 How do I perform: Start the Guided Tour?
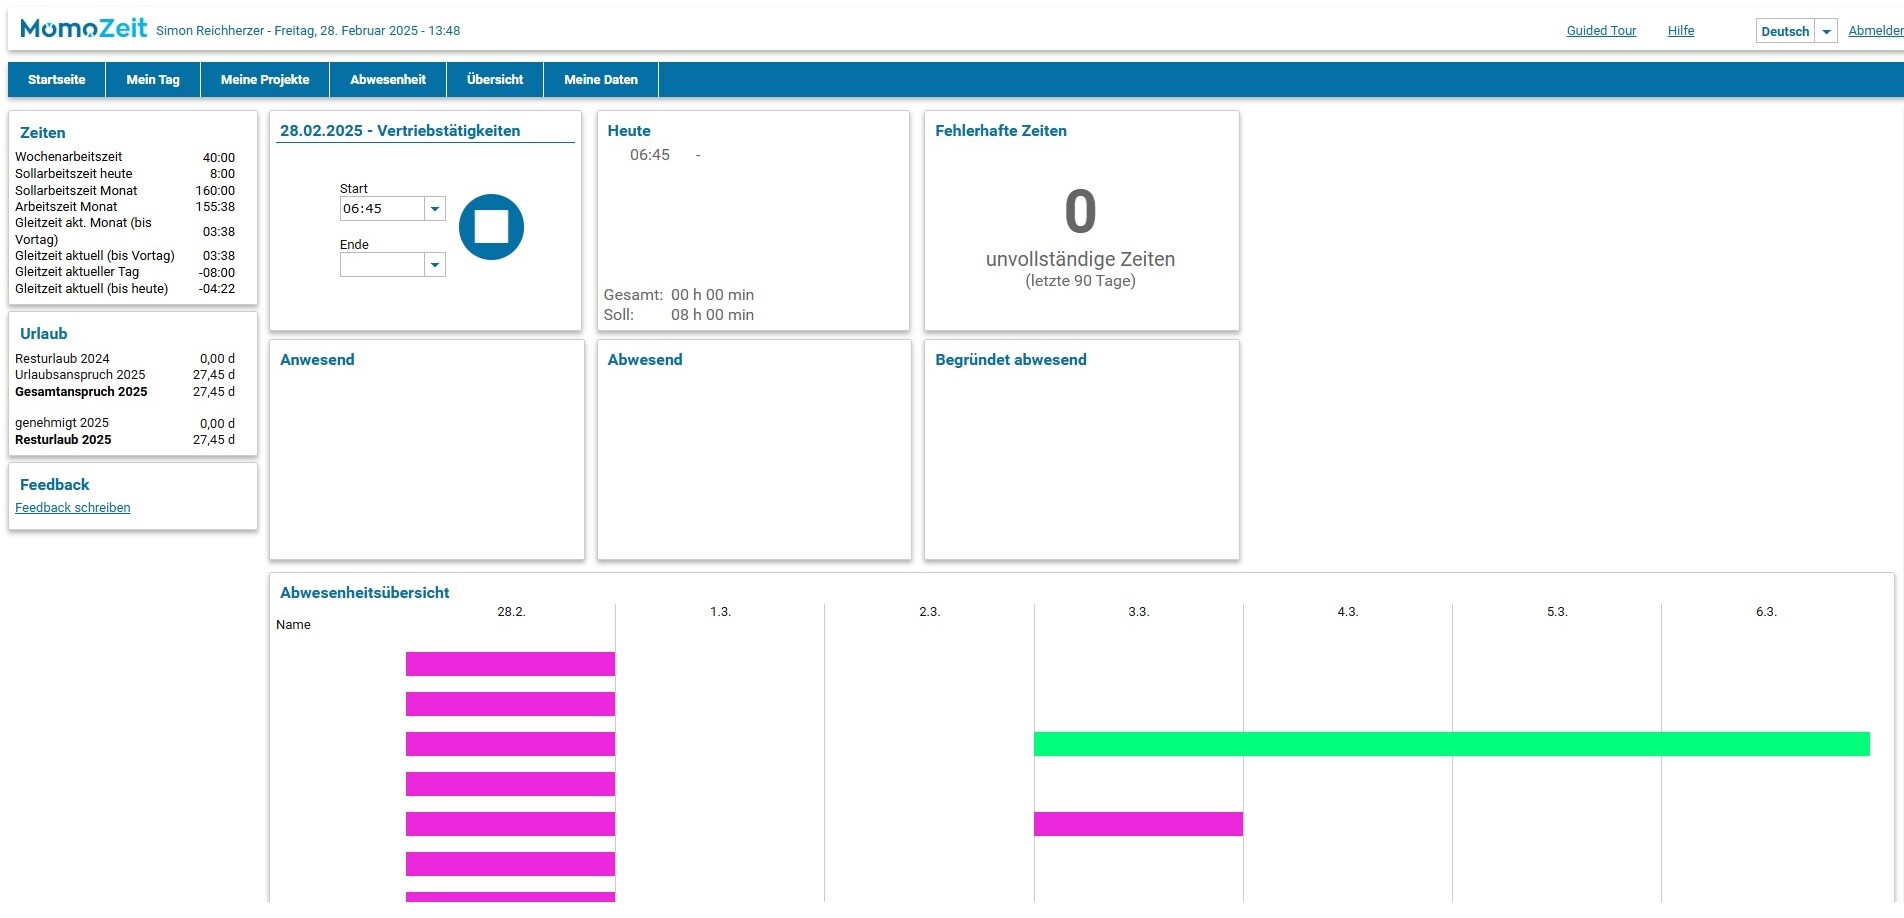(x=1601, y=31)
